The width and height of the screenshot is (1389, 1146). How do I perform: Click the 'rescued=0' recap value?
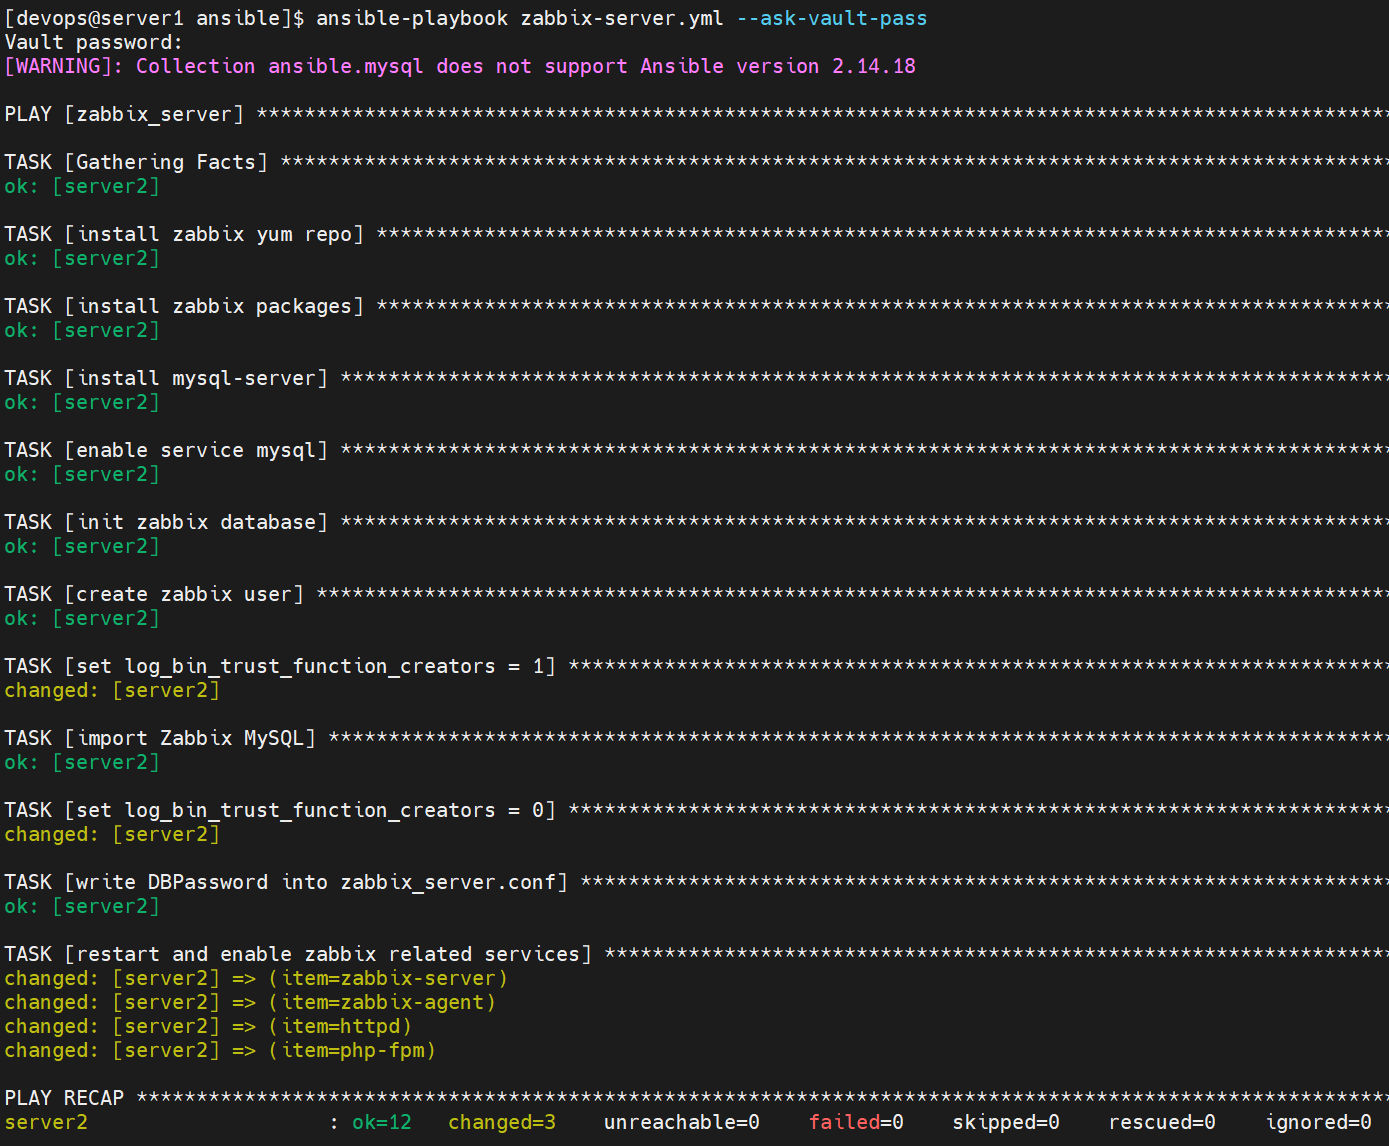click(1162, 1122)
